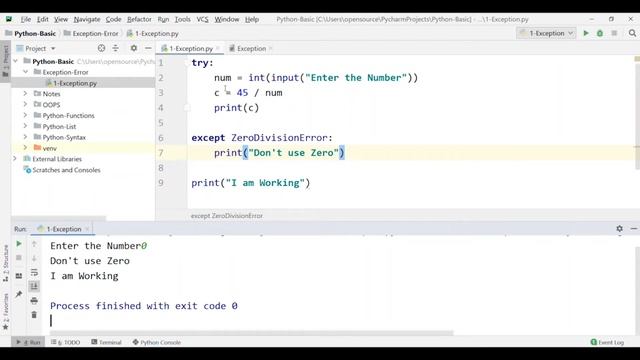
Task: Expand the venv folder
Action: (25, 148)
